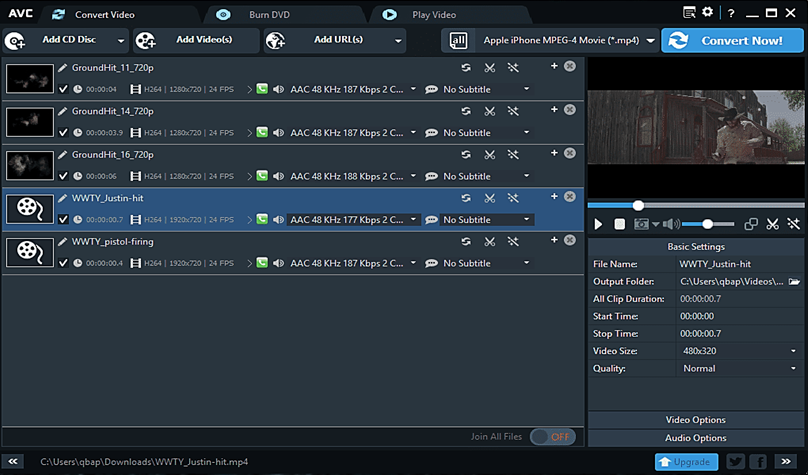808x475 pixels.
Task: Open the output profile dropdown Apple iPhone MPEG-4
Action: 650,41
